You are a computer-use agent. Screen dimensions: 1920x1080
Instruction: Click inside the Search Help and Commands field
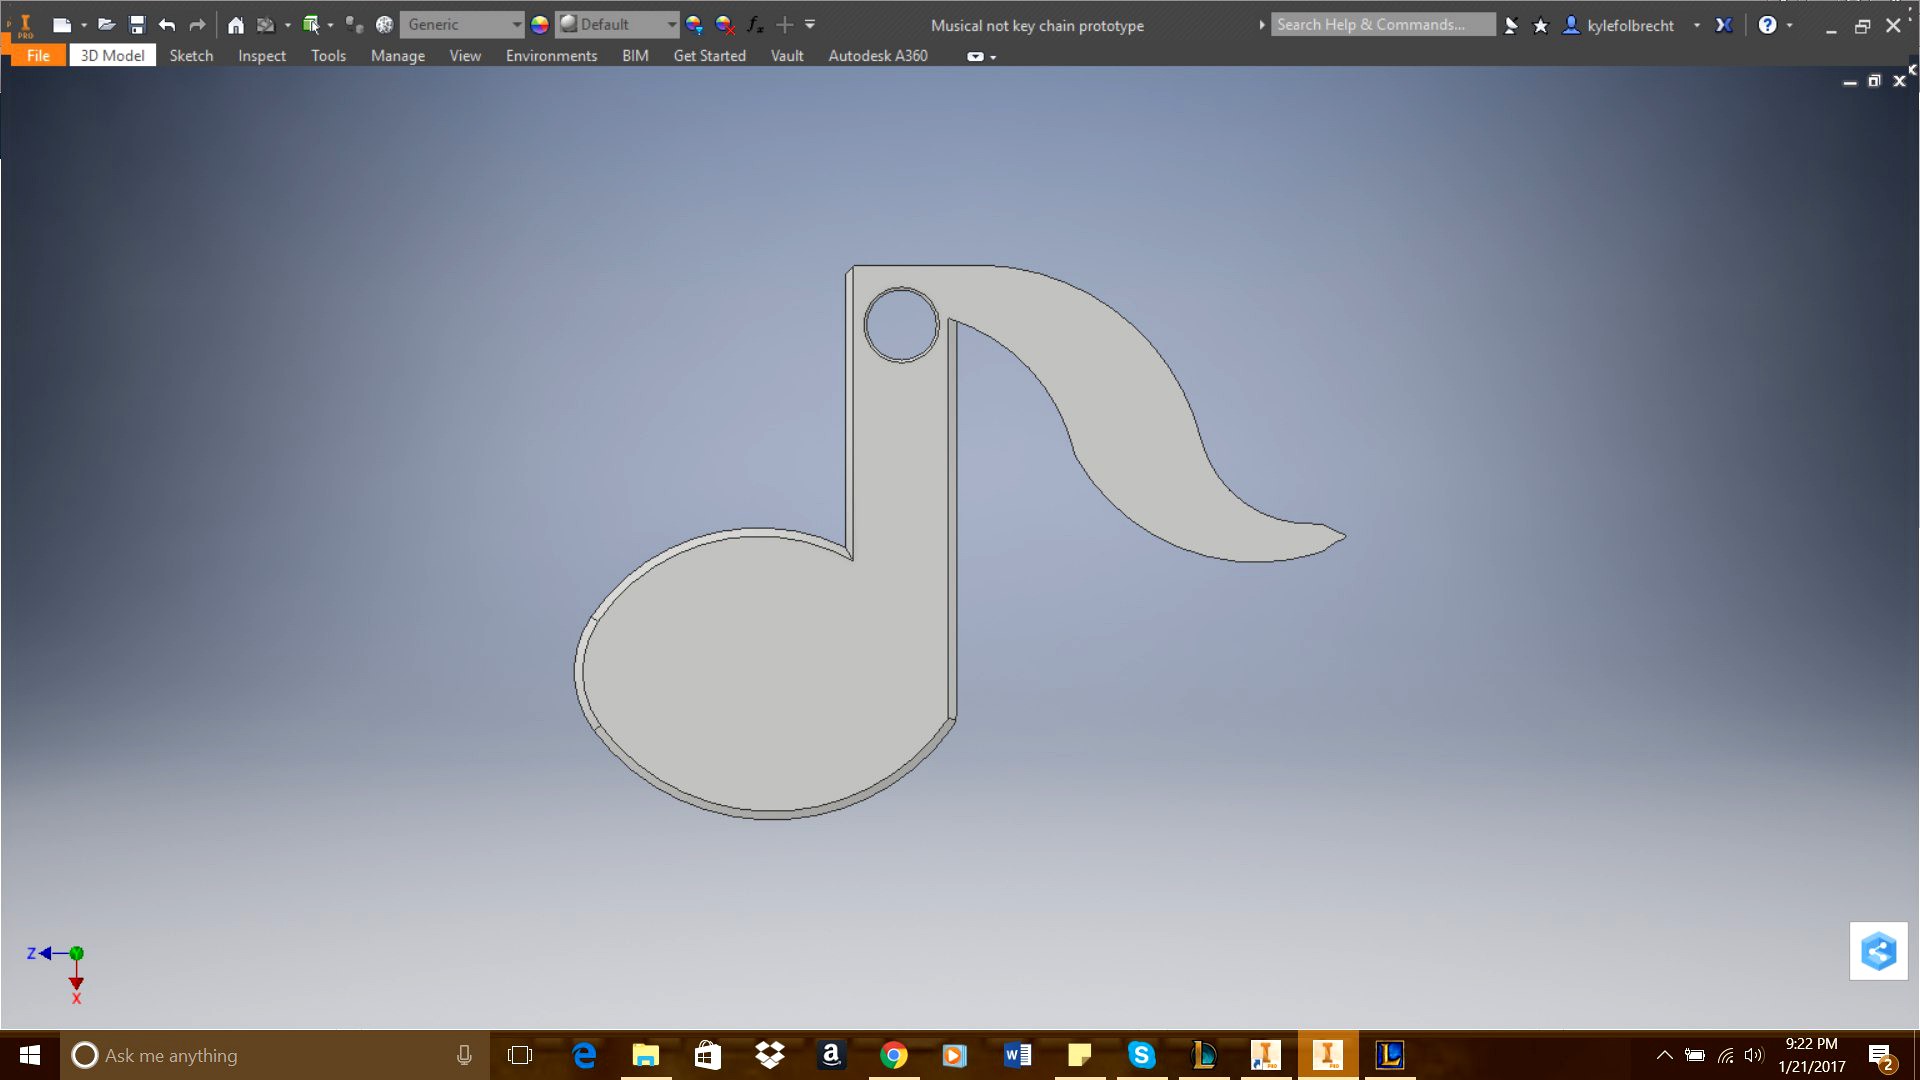coord(1383,24)
